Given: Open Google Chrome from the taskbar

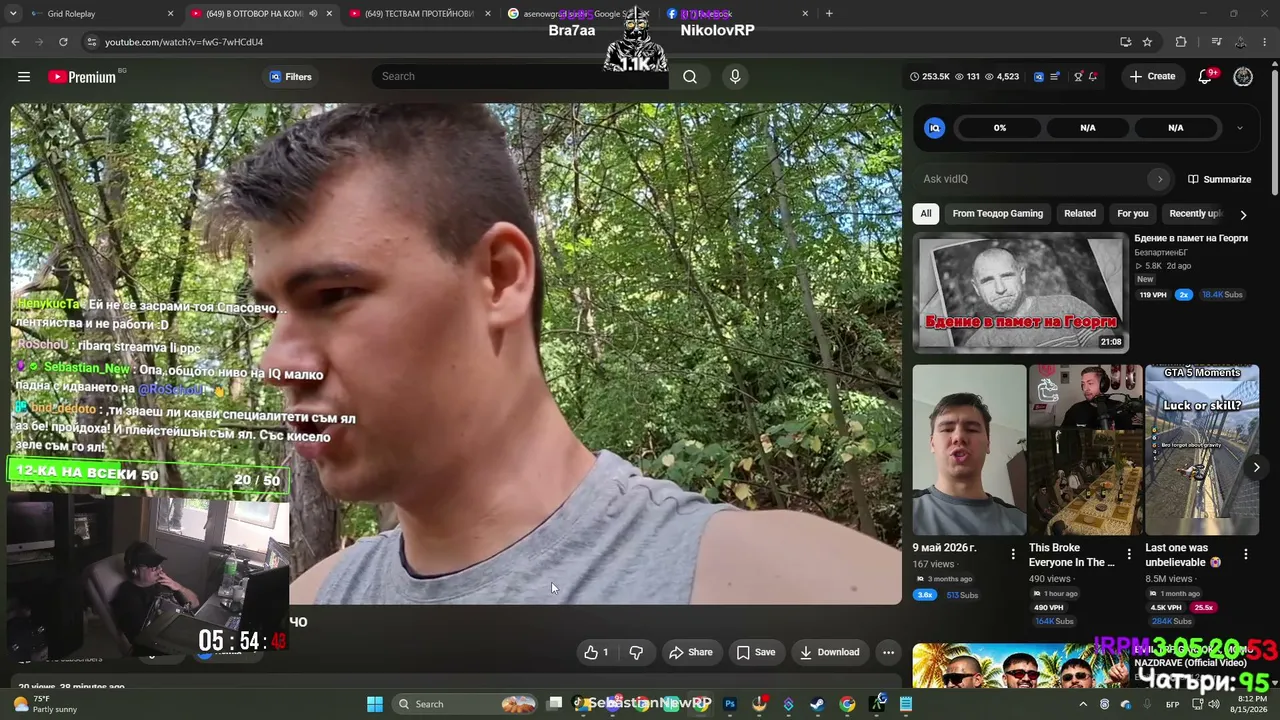Looking at the screenshot, I should 847,704.
